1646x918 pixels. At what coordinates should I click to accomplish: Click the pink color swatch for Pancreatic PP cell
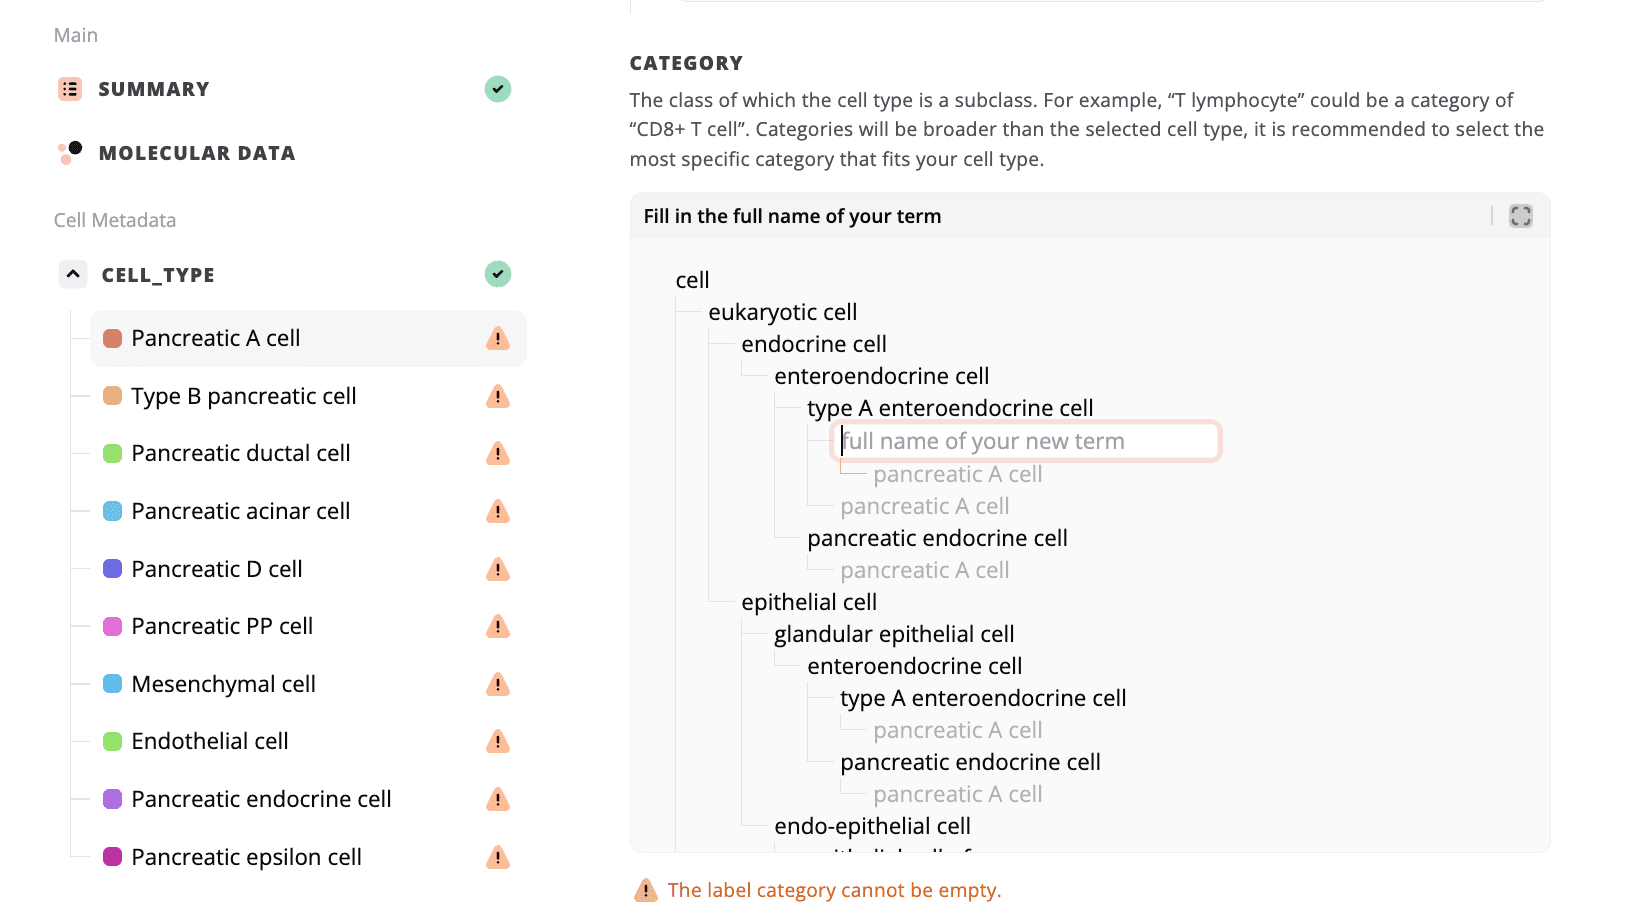point(113,627)
